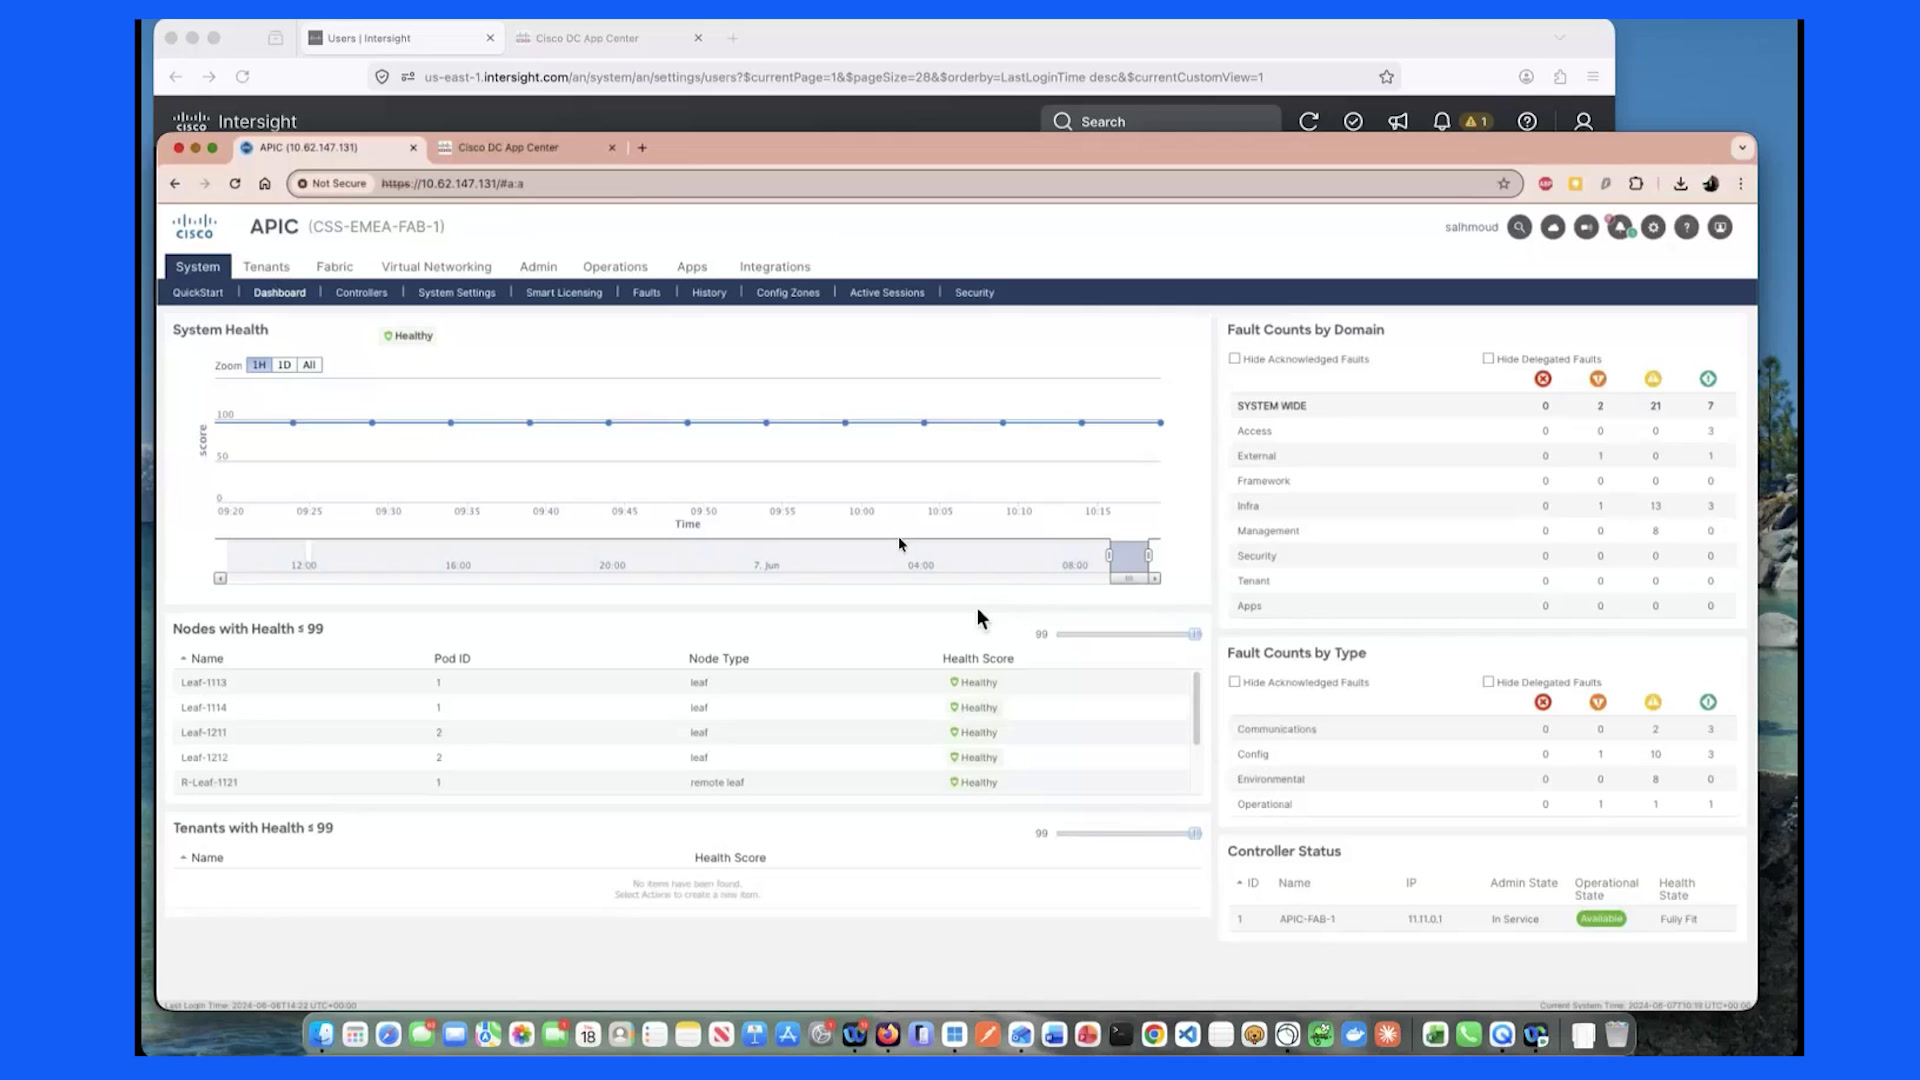1920x1080 pixels.
Task: Open the APIC user profile icon
Action: click(1720, 227)
